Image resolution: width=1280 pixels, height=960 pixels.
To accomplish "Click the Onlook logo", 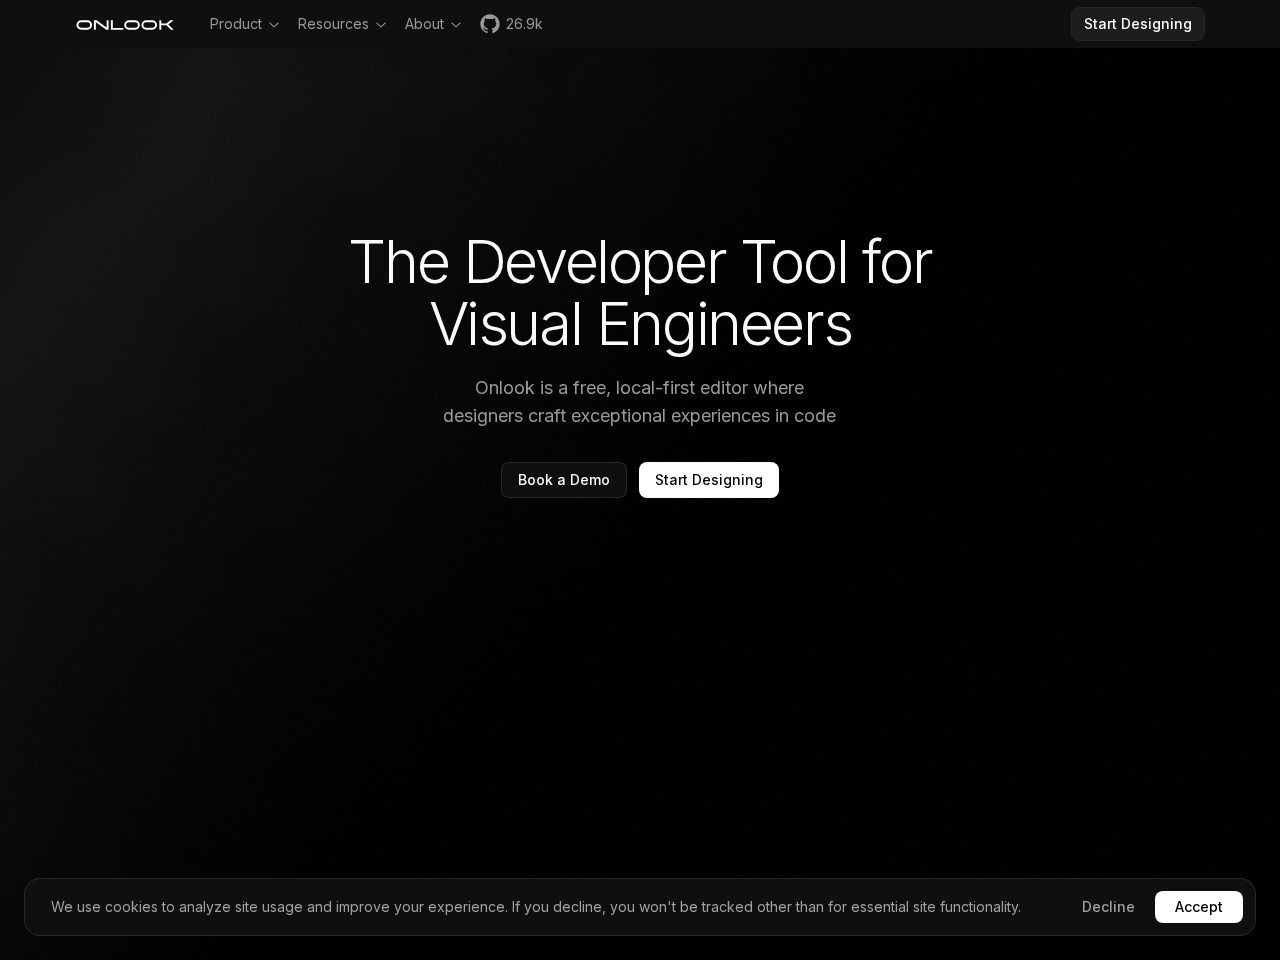I will coord(125,24).
